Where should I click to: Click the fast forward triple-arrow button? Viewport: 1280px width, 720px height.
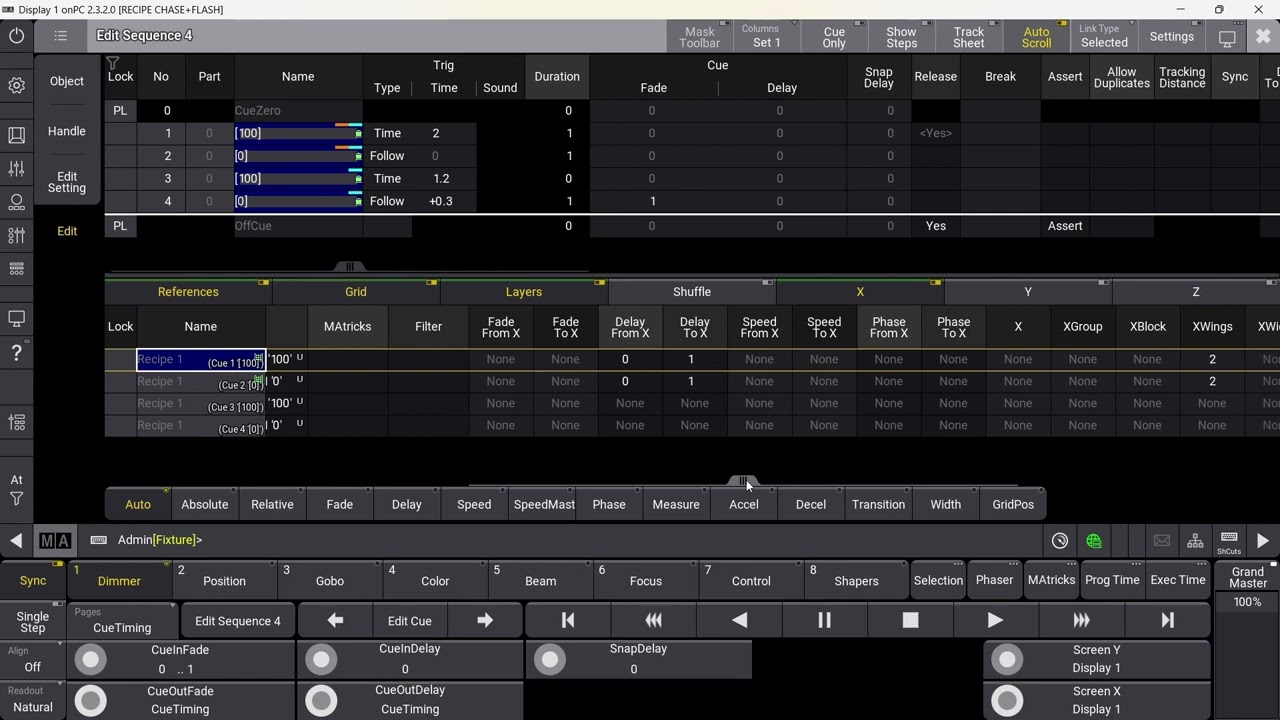[1081, 621]
